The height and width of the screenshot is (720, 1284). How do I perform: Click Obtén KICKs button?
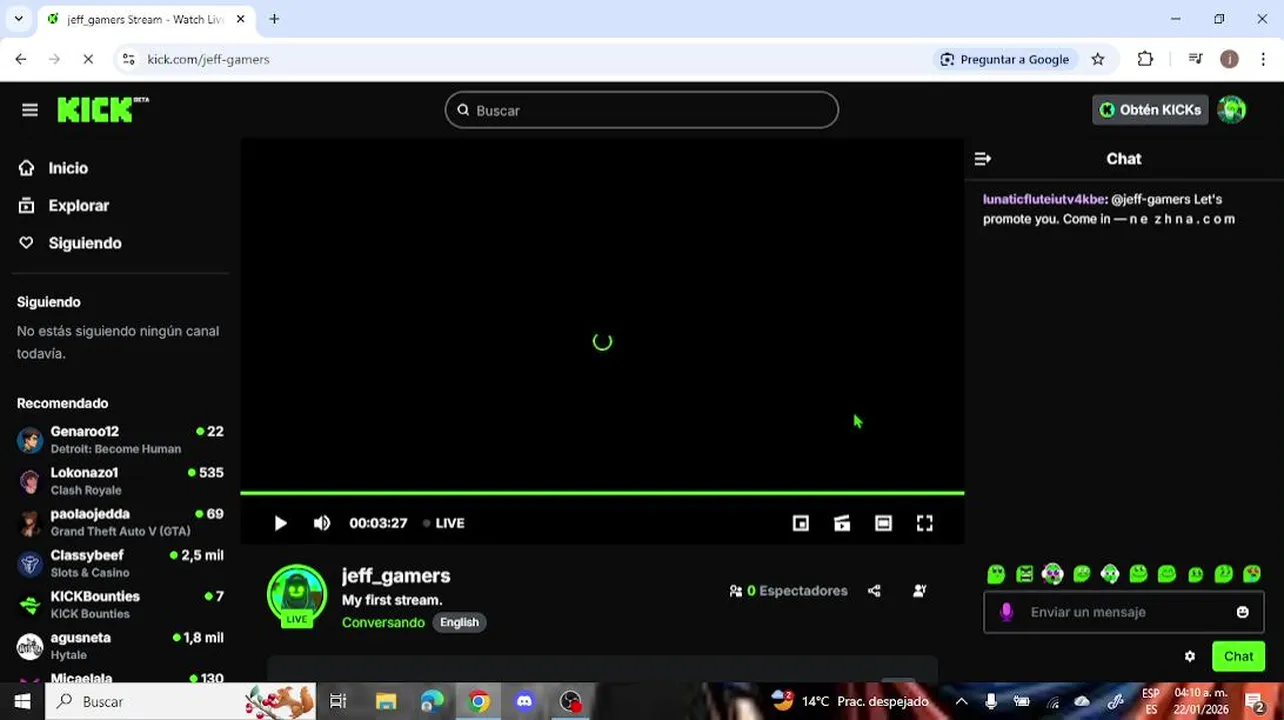tap(1150, 110)
